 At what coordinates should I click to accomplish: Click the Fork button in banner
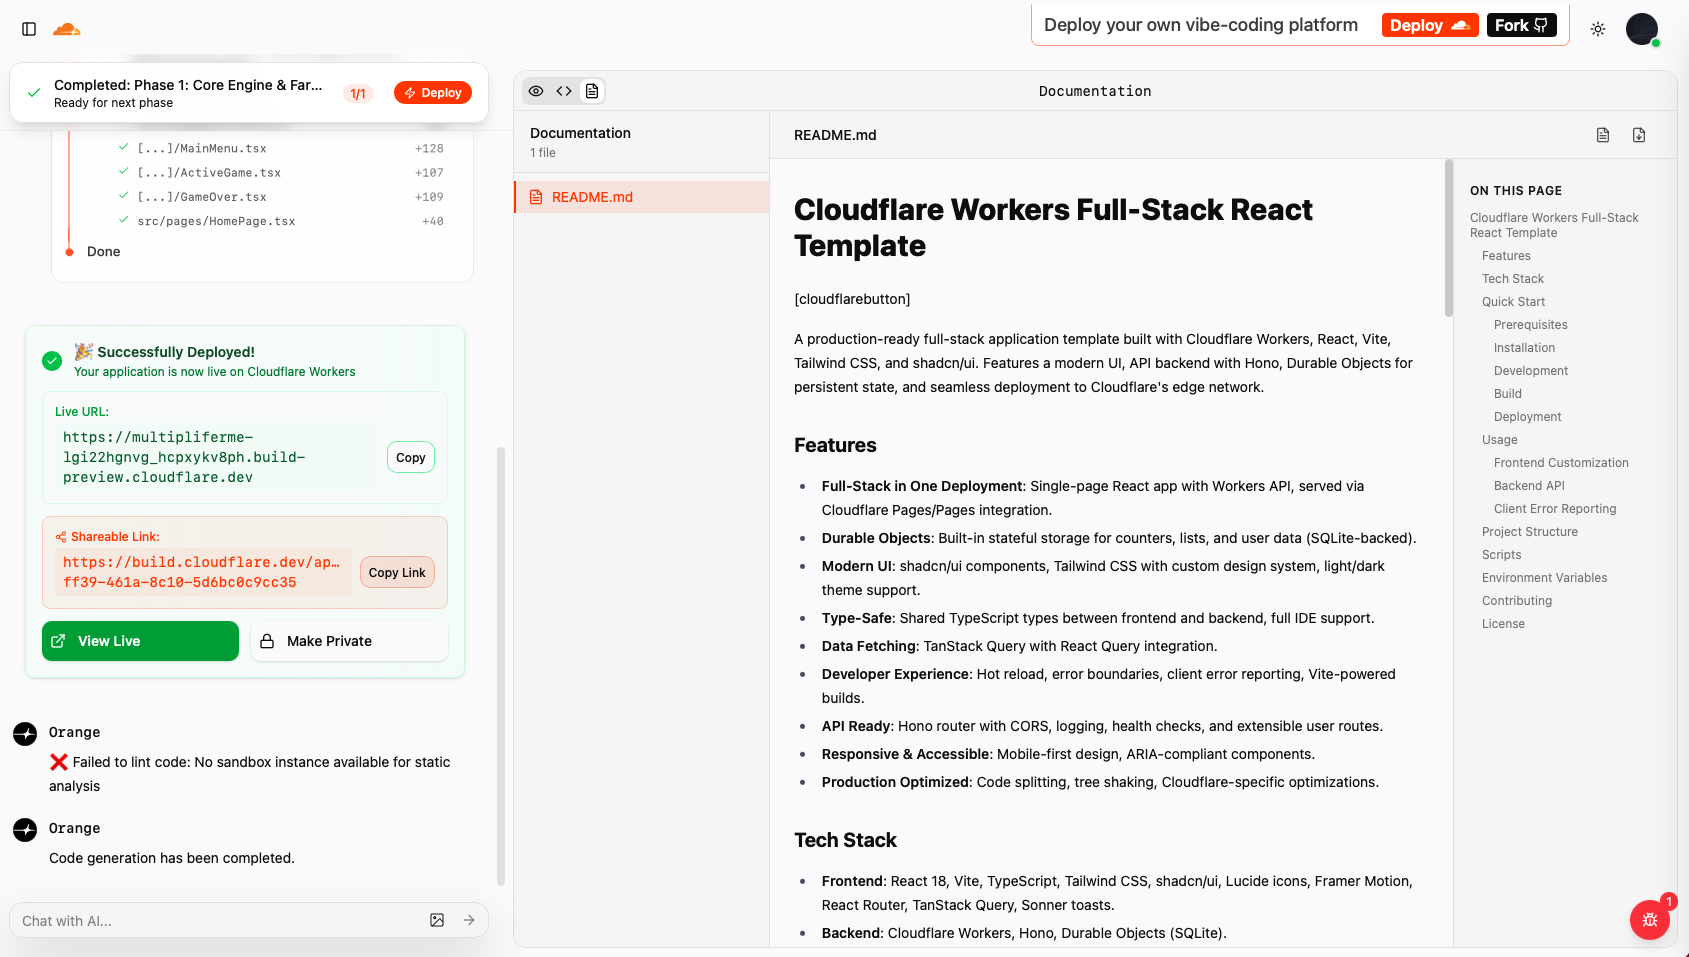(x=1521, y=25)
